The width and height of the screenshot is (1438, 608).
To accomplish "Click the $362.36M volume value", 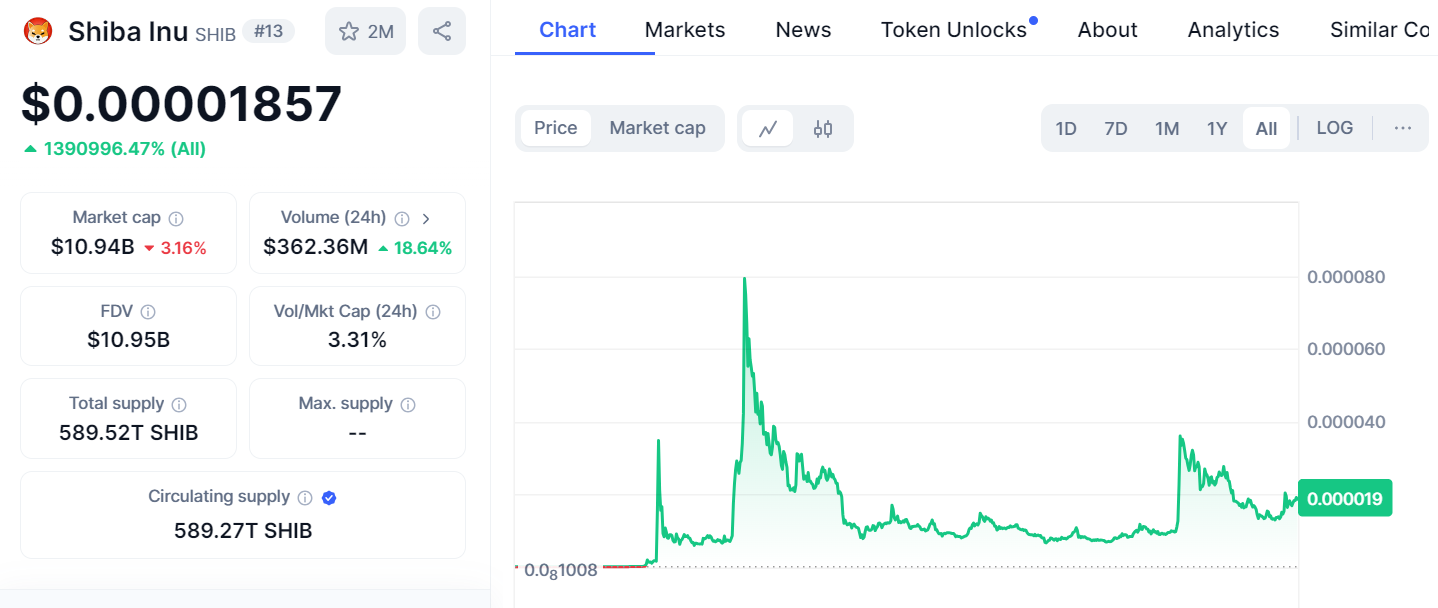I will (x=316, y=247).
